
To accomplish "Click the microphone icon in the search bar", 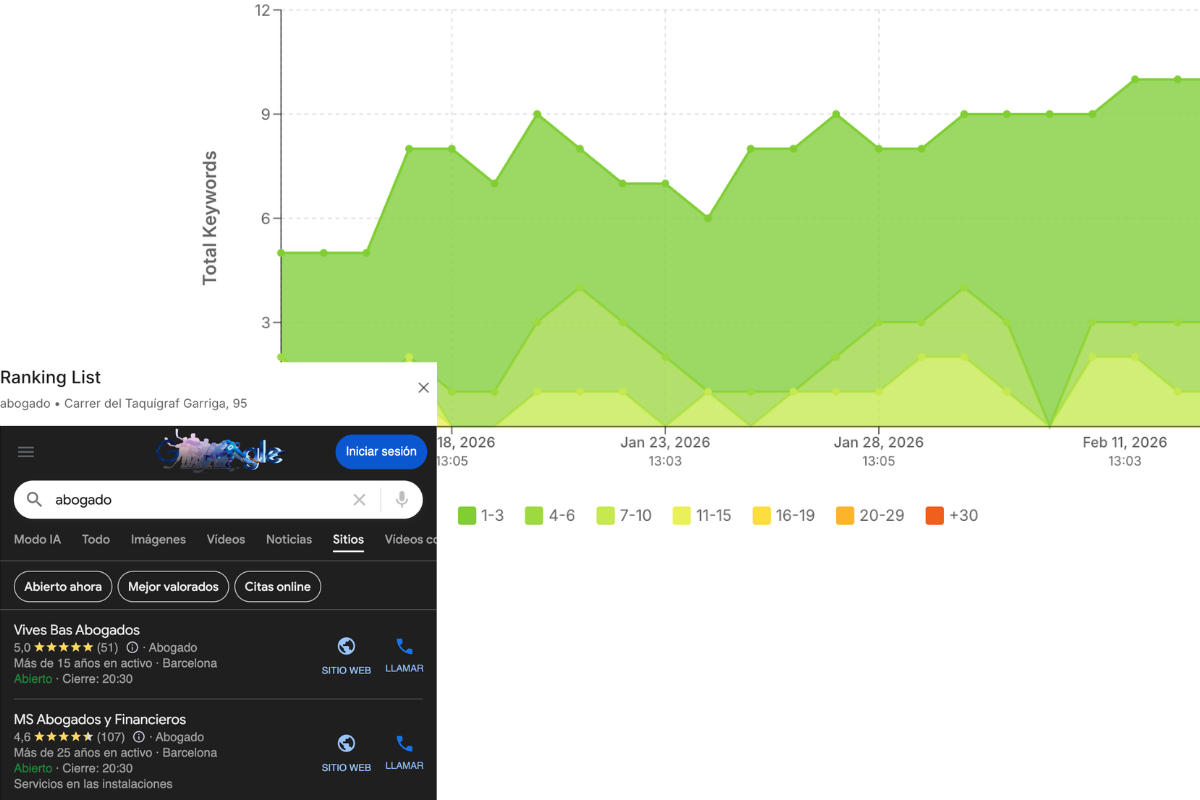I will pos(400,499).
